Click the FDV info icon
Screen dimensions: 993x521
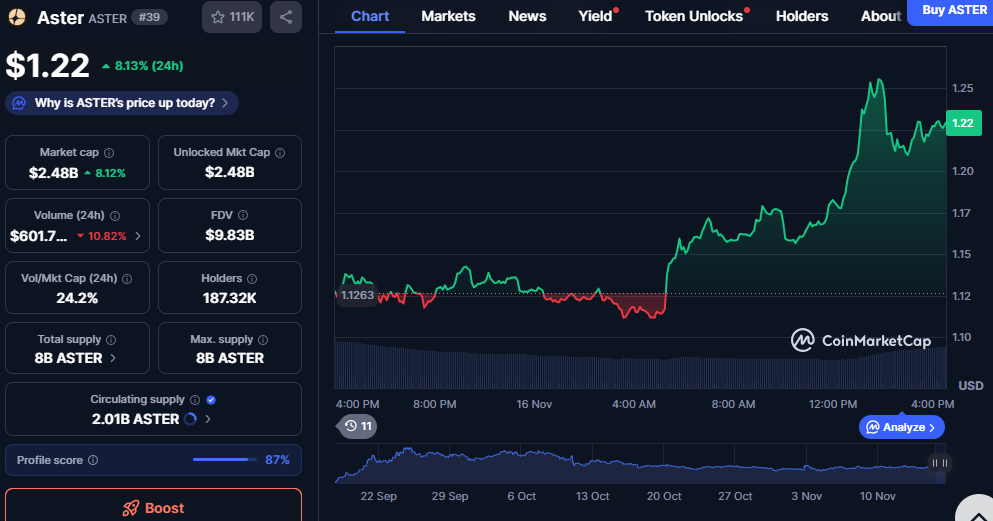click(x=243, y=215)
